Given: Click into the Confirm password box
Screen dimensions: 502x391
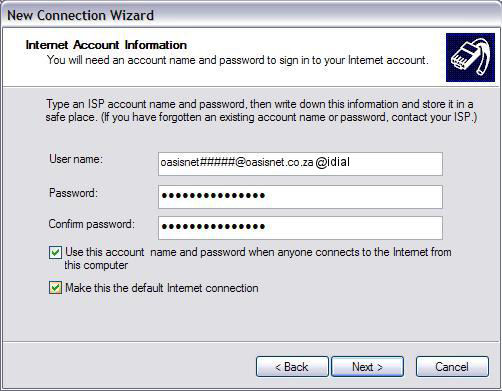Looking at the screenshot, I should pyautogui.click(x=300, y=228).
